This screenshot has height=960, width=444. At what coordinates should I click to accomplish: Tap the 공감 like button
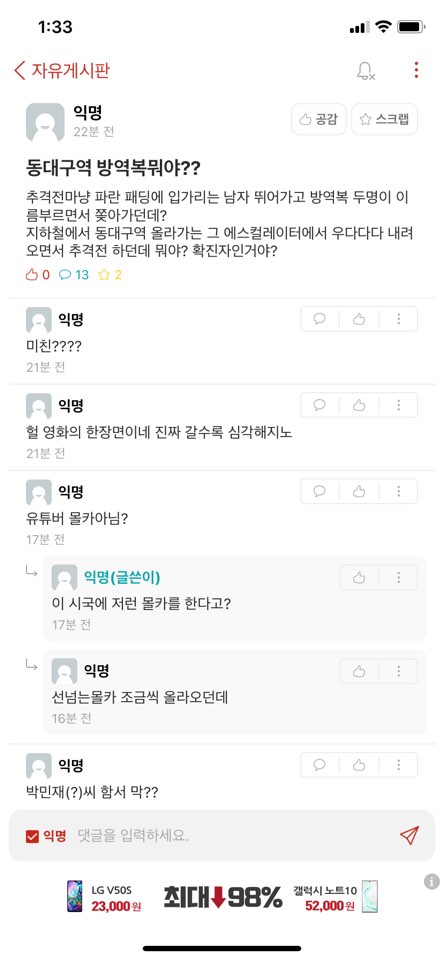tap(318, 119)
